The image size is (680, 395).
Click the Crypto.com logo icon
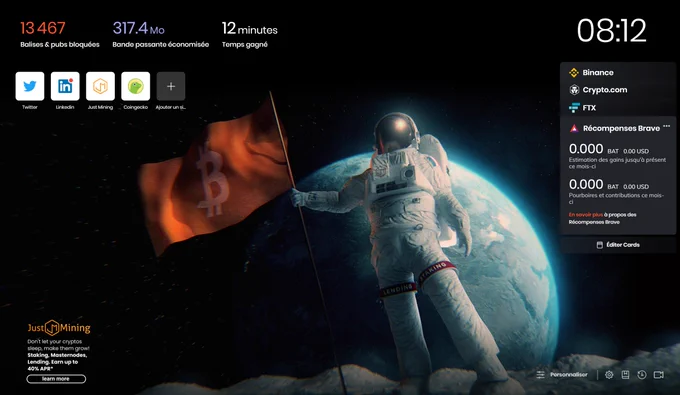pyautogui.click(x=574, y=90)
